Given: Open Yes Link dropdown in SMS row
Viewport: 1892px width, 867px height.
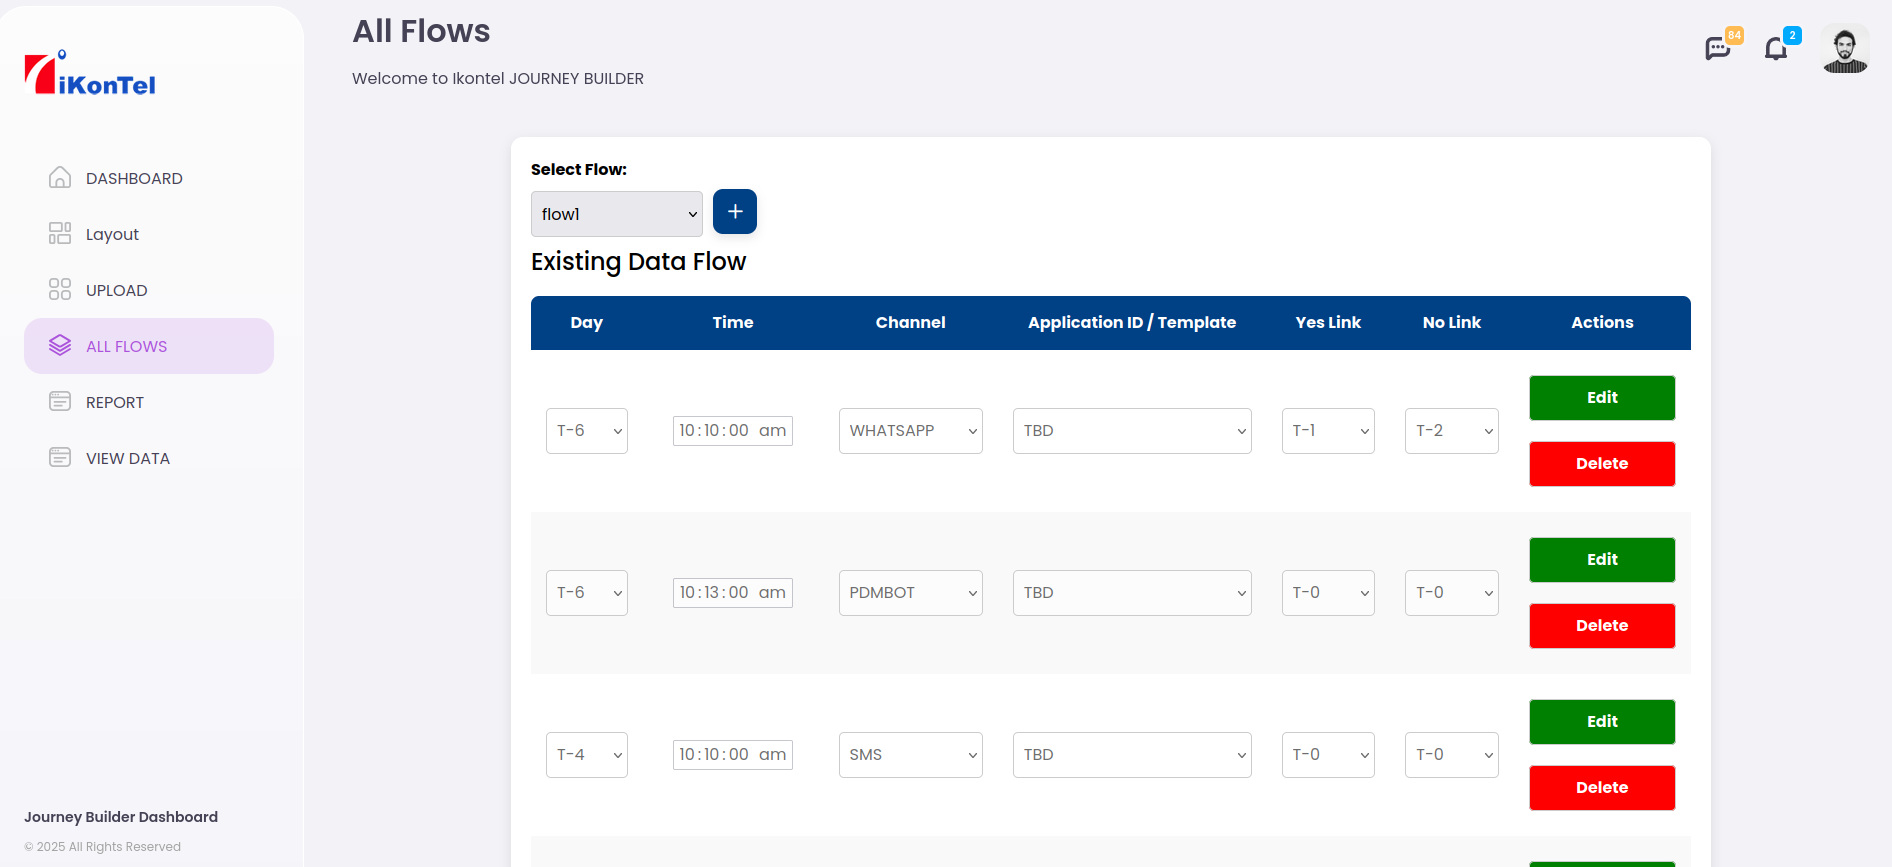Looking at the screenshot, I should point(1328,755).
